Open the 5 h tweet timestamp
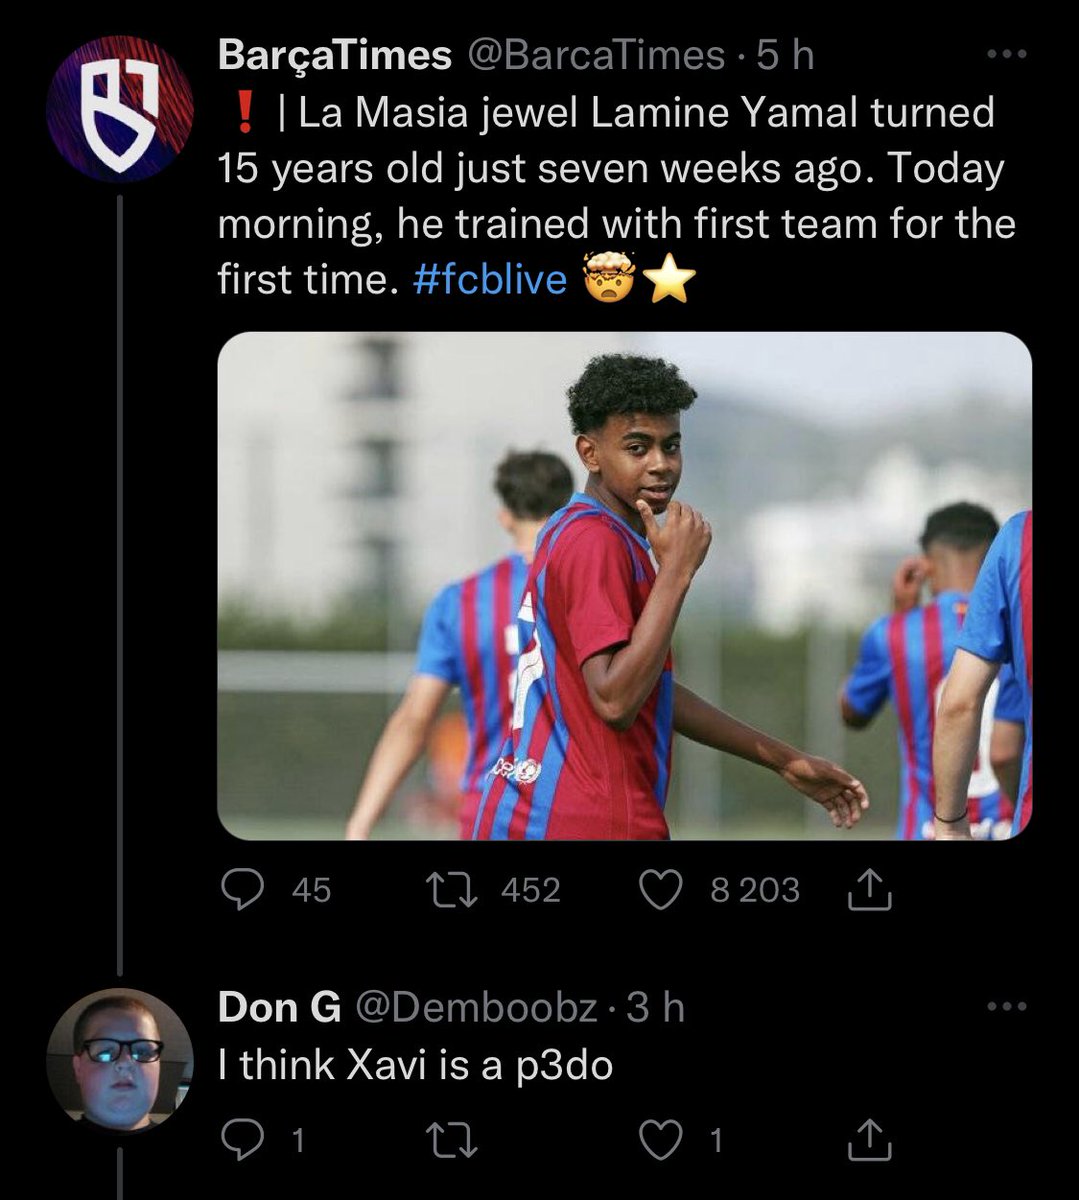Image resolution: width=1079 pixels, height=1200 pixels. point(785,56)
